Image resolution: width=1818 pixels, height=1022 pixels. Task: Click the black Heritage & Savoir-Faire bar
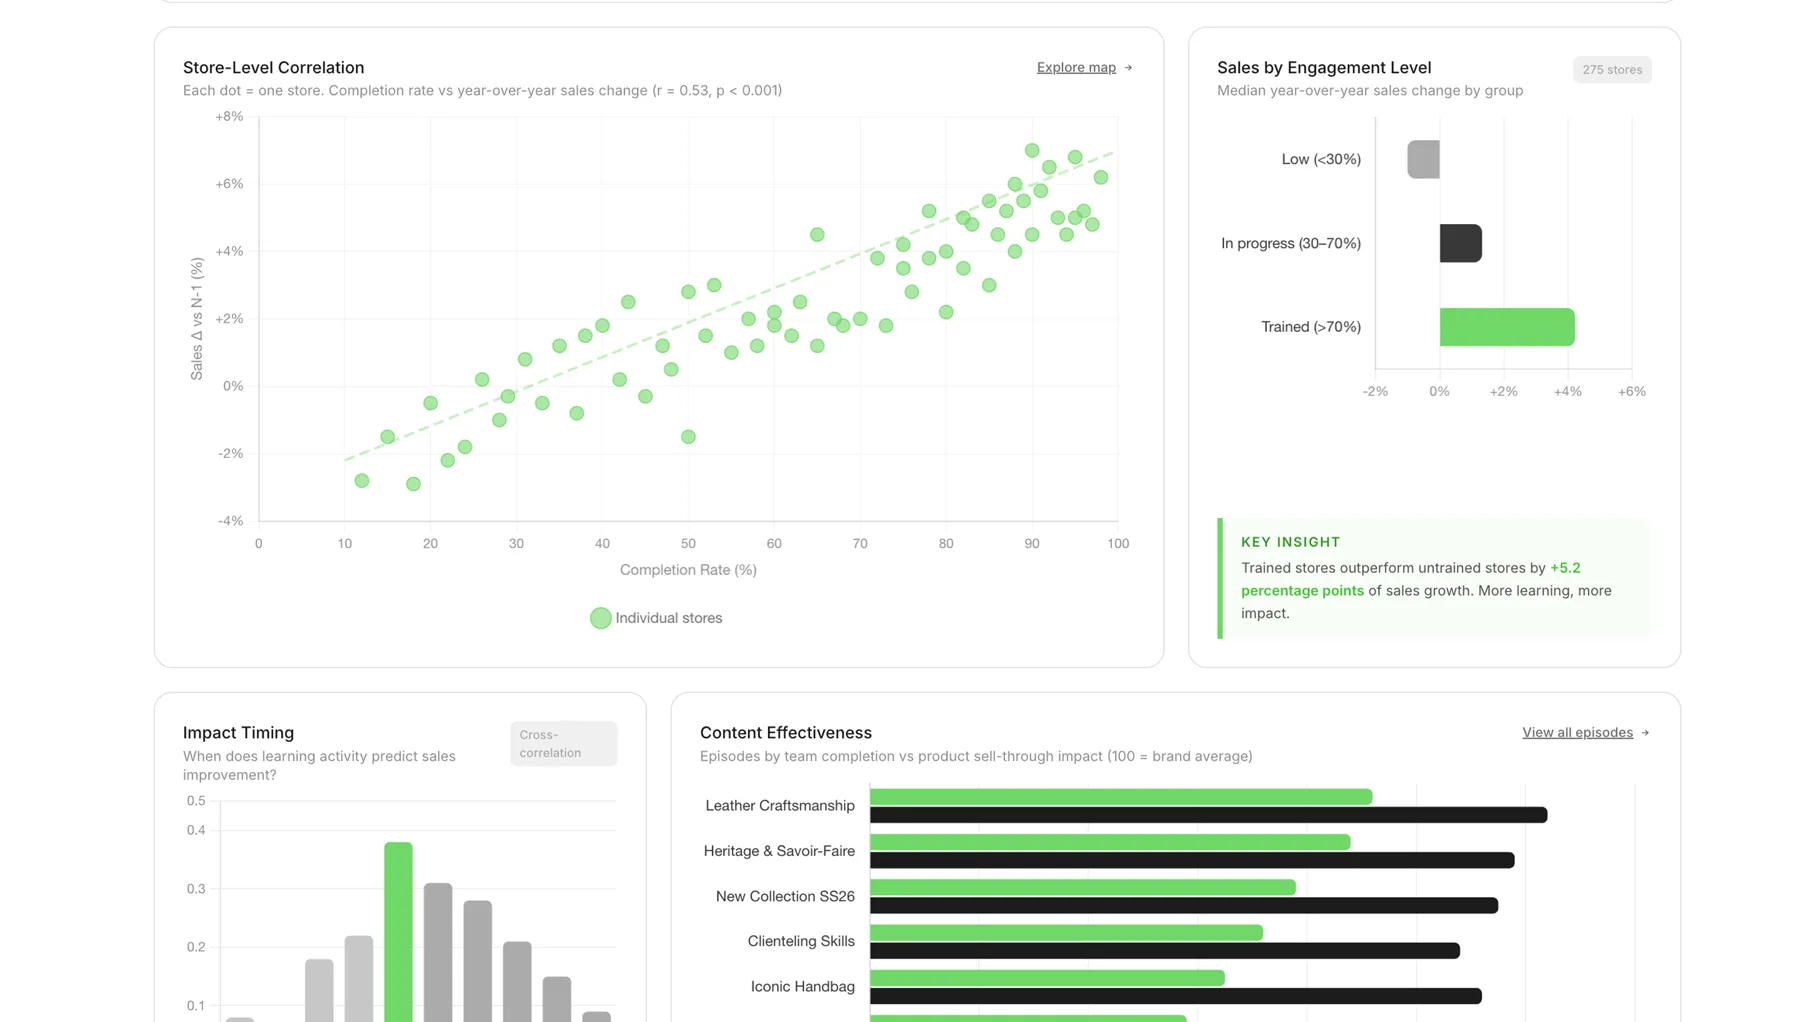[1191, 861]
